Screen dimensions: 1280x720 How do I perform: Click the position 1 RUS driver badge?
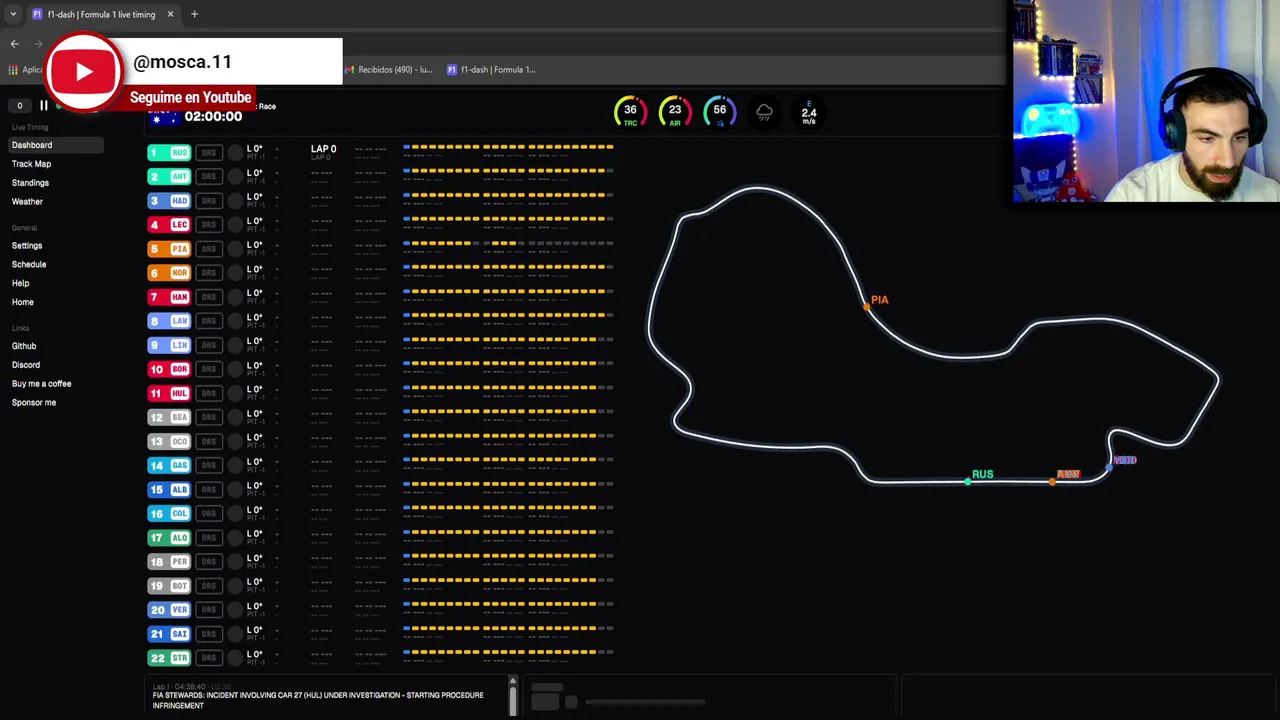tap(169, 153)
